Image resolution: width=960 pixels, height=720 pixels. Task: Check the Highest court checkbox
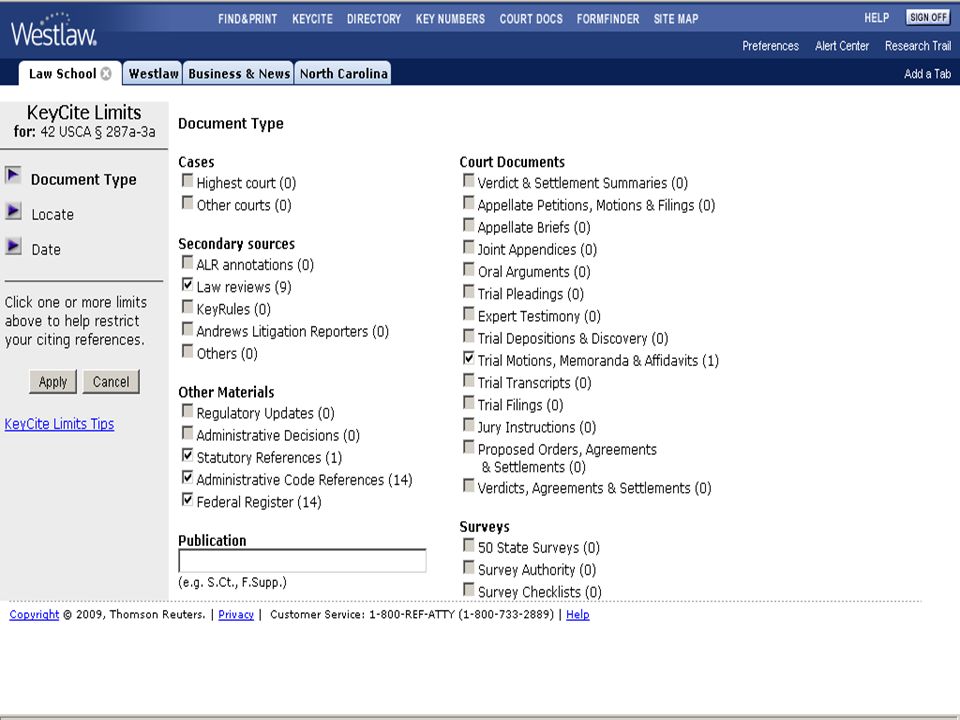(187, 181)
